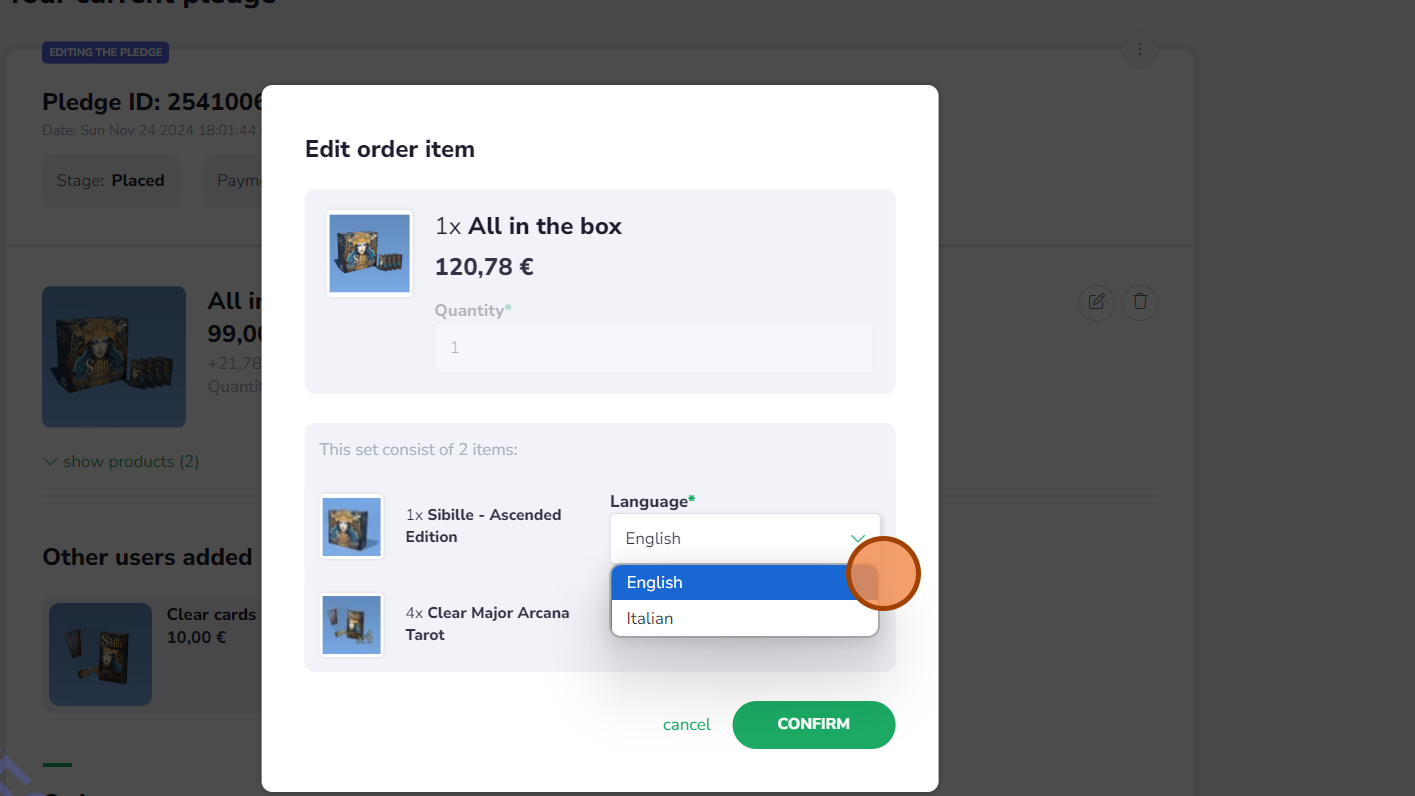Click the Clear cards product title
1415x796 pixels.
coord(211,614)
